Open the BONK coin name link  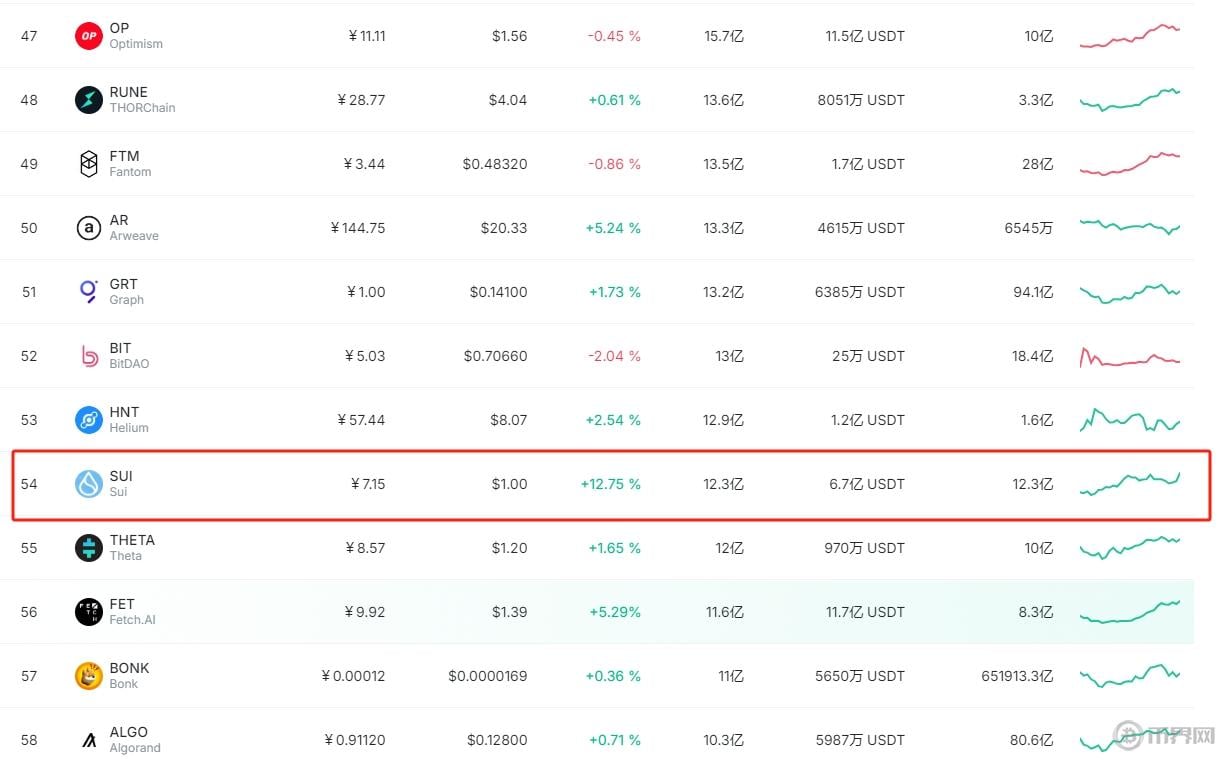pos(129,668)
